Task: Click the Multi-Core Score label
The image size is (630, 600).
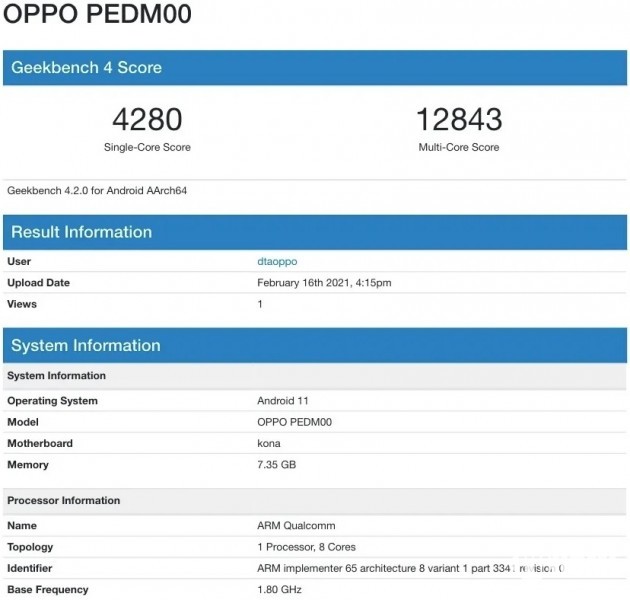Action: [459, 147]
